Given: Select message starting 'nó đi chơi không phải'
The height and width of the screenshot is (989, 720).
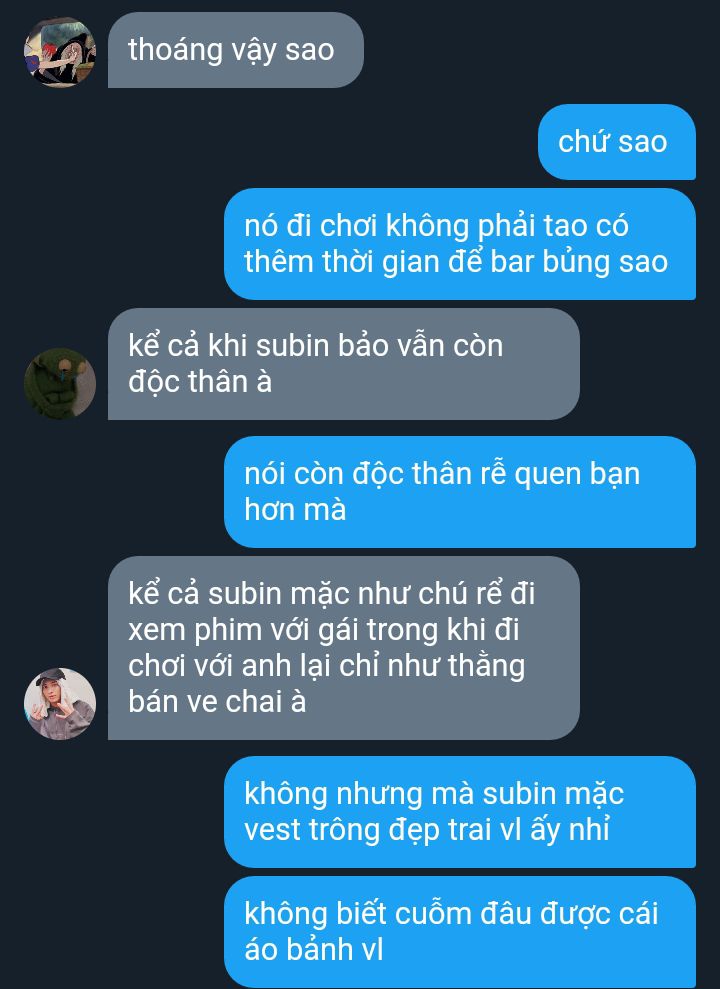Looking at the screenshot, I should [x=460, y=243].
